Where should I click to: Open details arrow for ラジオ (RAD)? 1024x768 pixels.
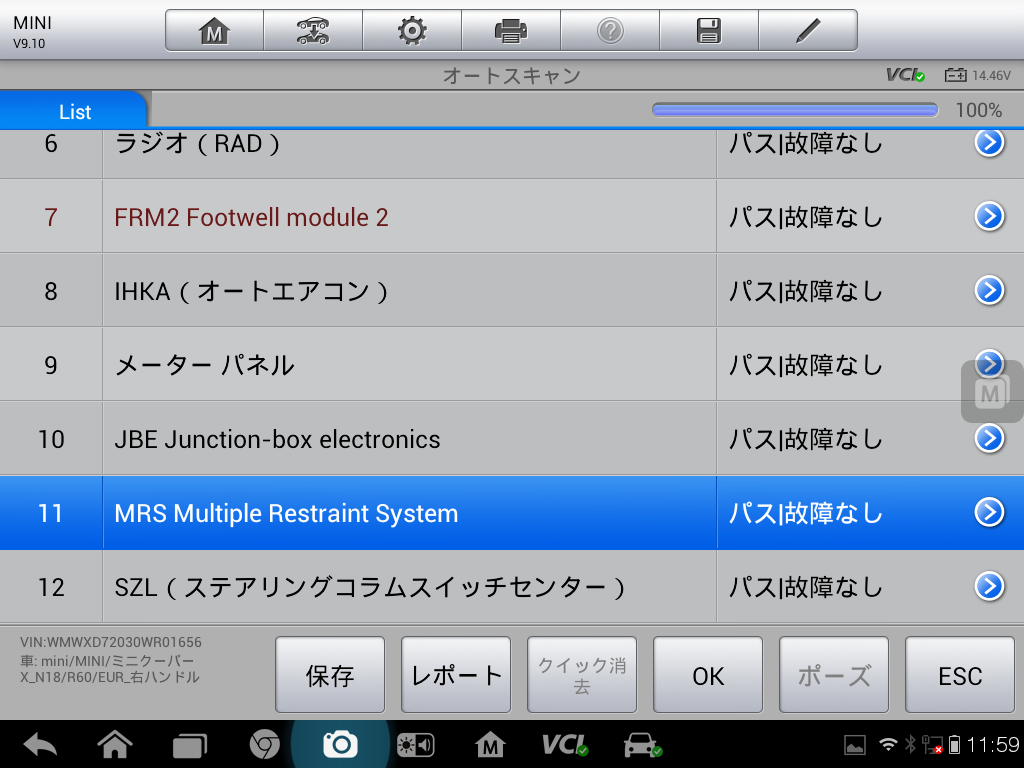tap(989, 142)
